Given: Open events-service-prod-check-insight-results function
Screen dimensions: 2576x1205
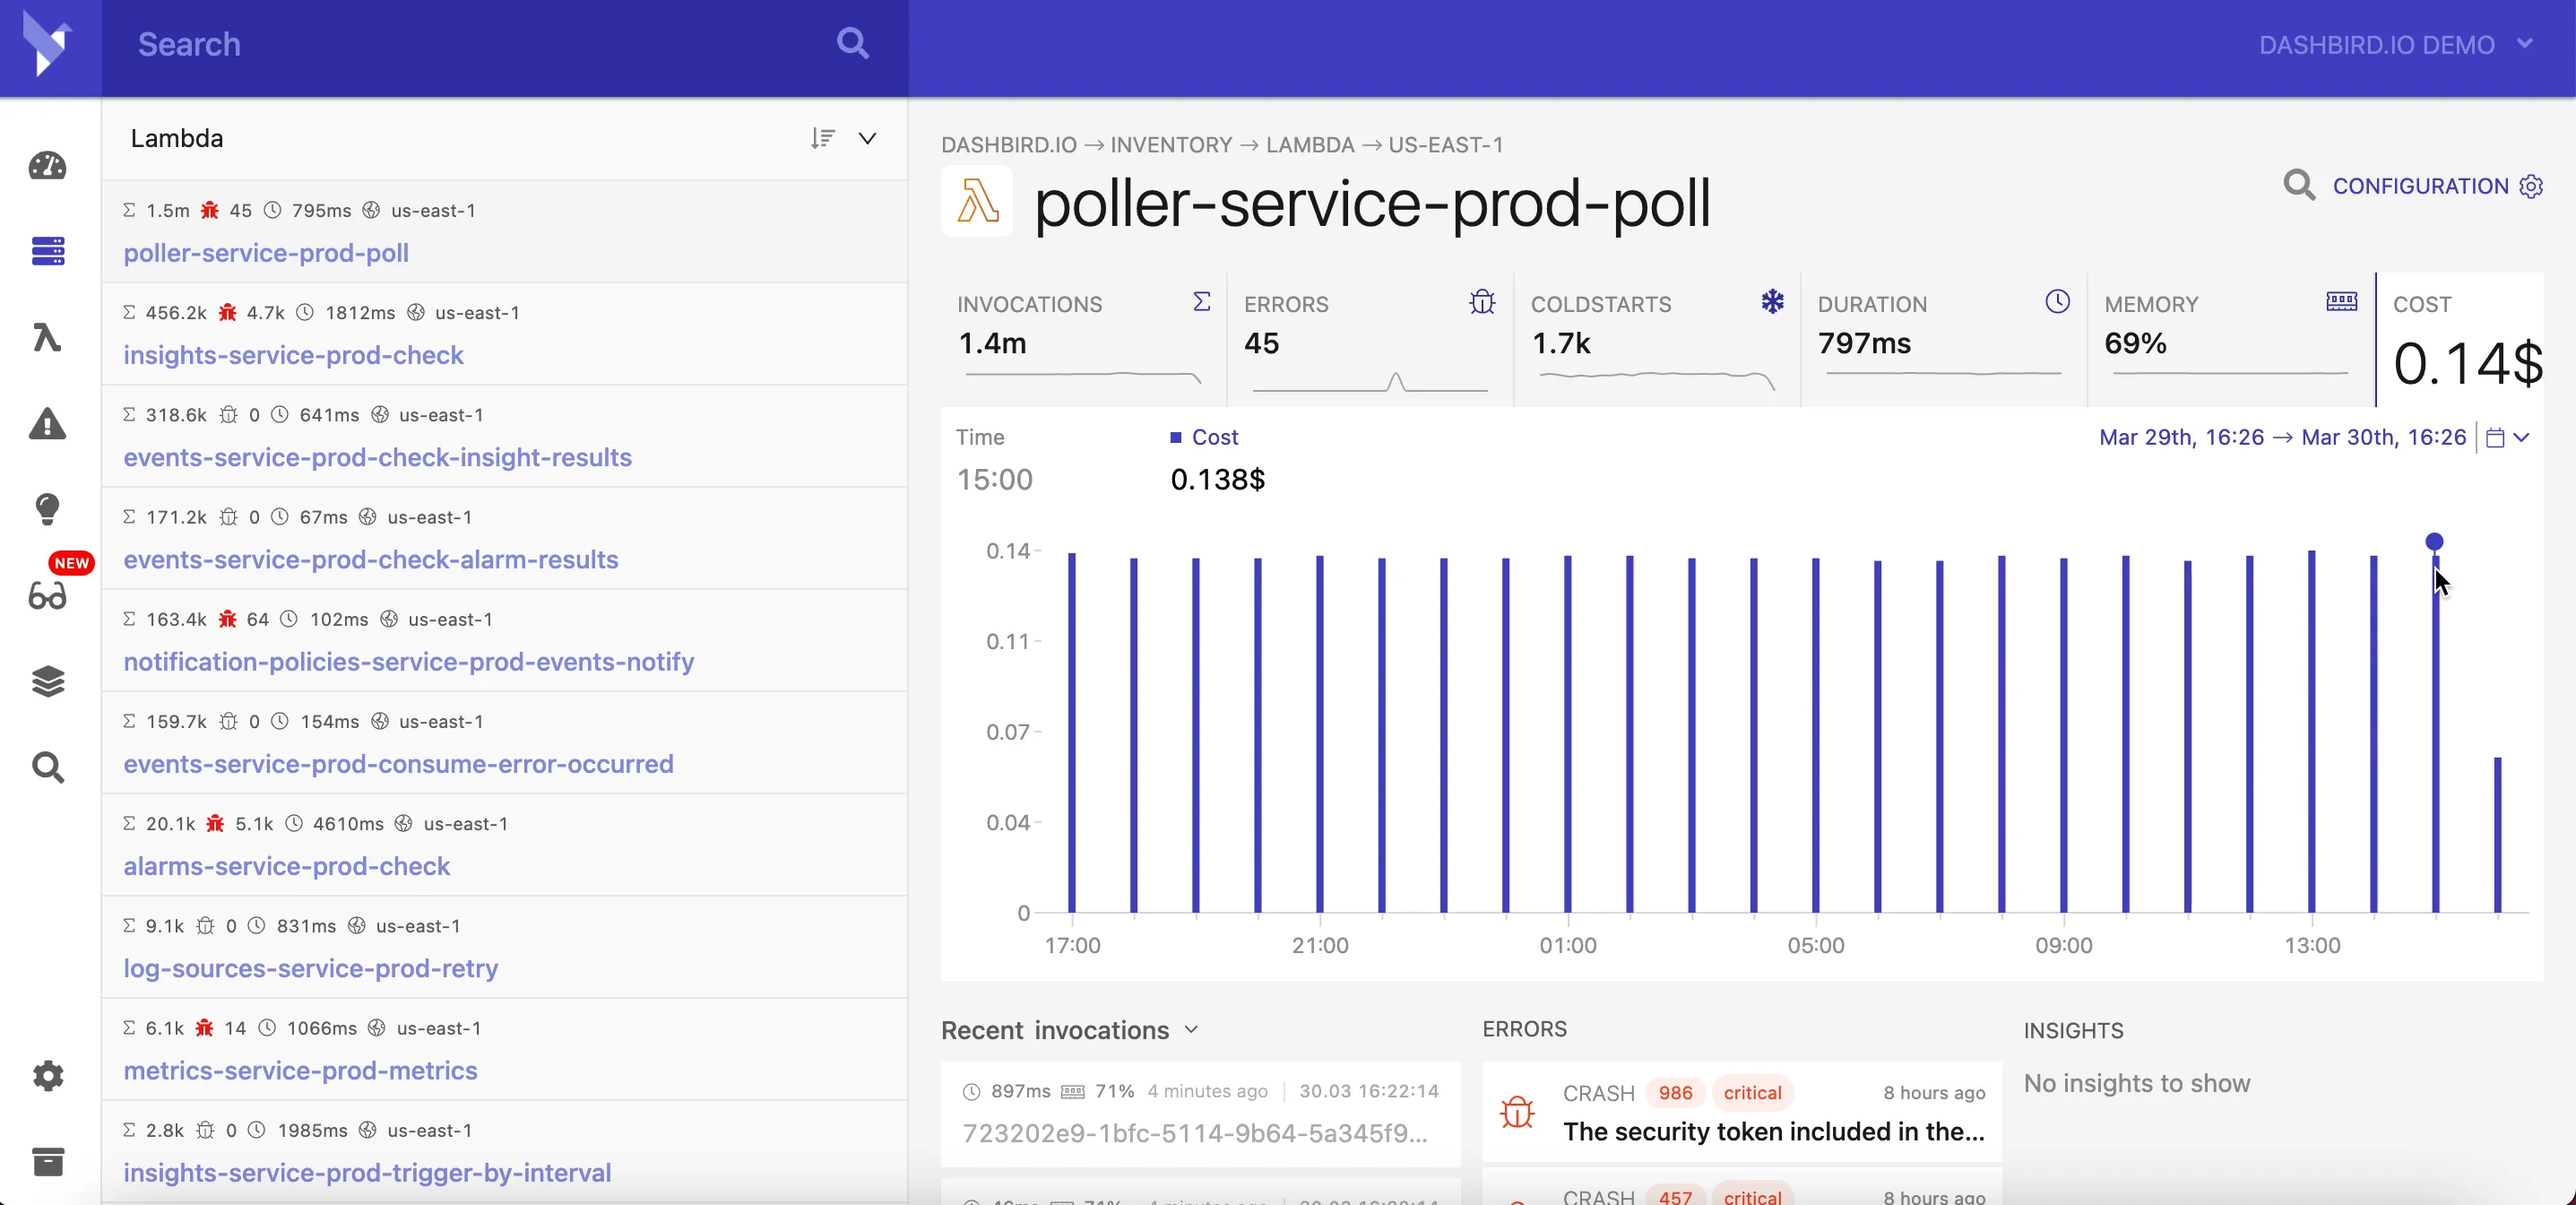Looking at the screenshot, I should [377, 457].
